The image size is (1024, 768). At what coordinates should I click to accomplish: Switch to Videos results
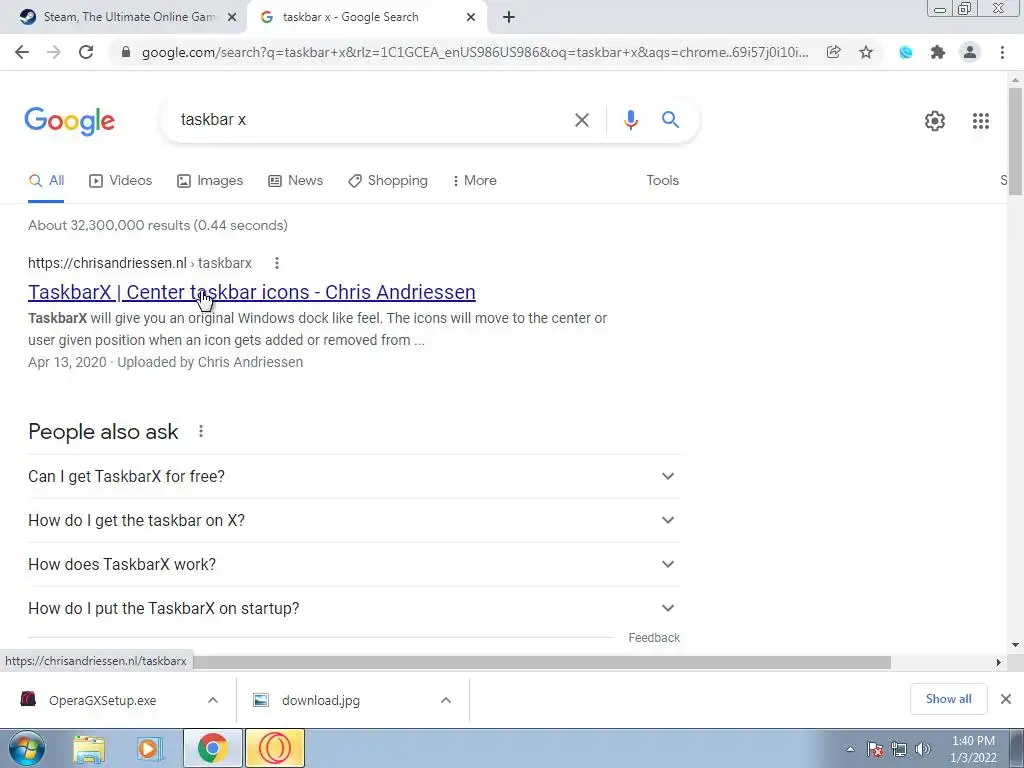tap(121, 181)
